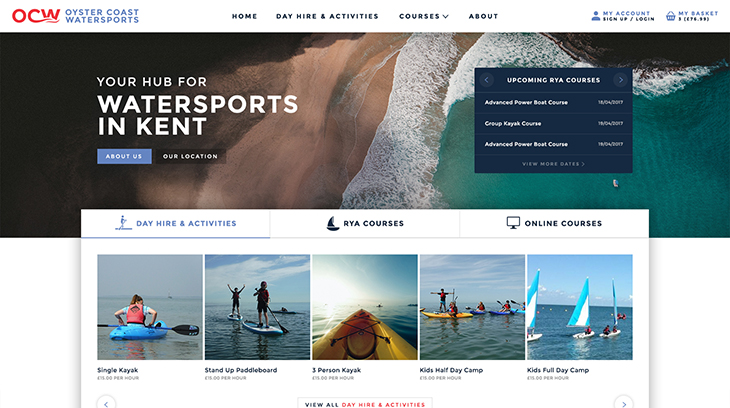
Task: Expand the Courses dropdown menu
Action: (x=424, y=16)
